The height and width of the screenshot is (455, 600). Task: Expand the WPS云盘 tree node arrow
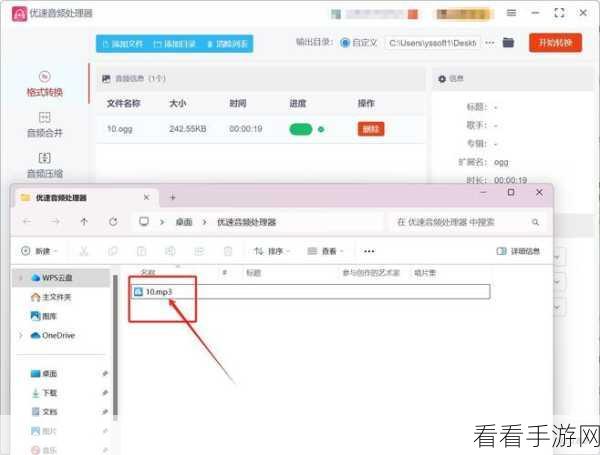point(21,278)
